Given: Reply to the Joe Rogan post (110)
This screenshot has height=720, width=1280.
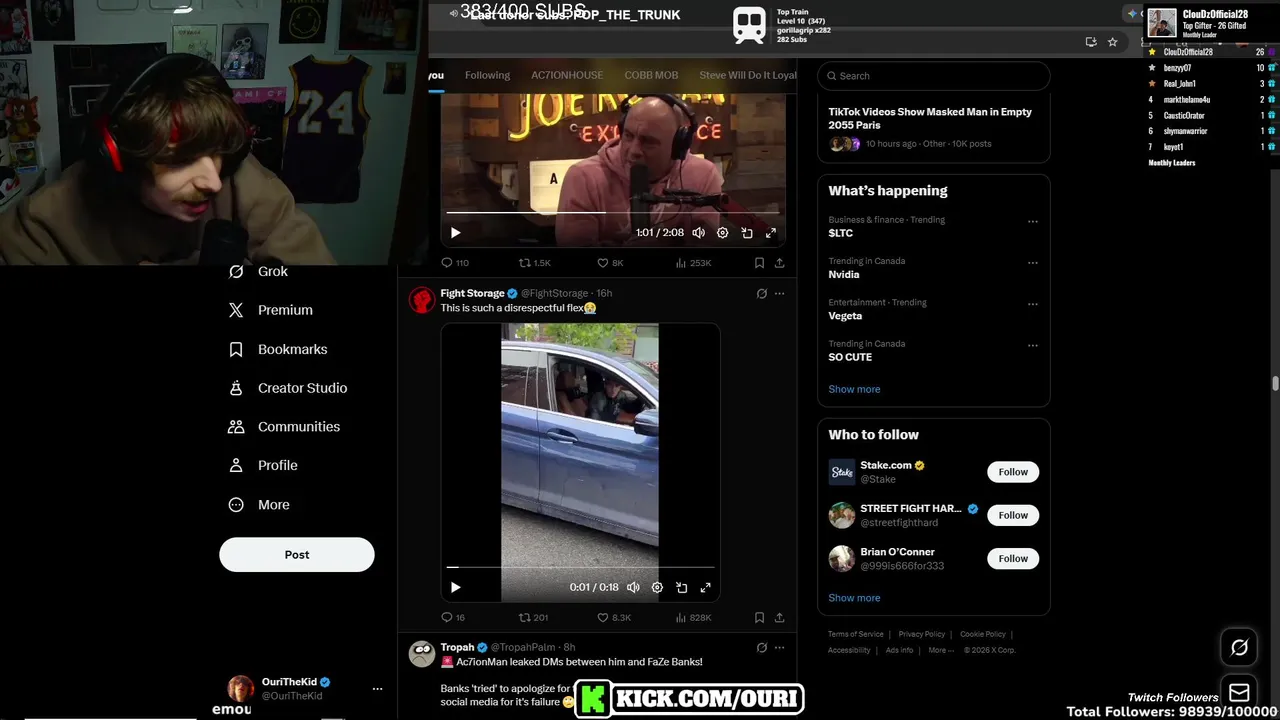Looking at the screenshot, I should [x=455, y=263].
